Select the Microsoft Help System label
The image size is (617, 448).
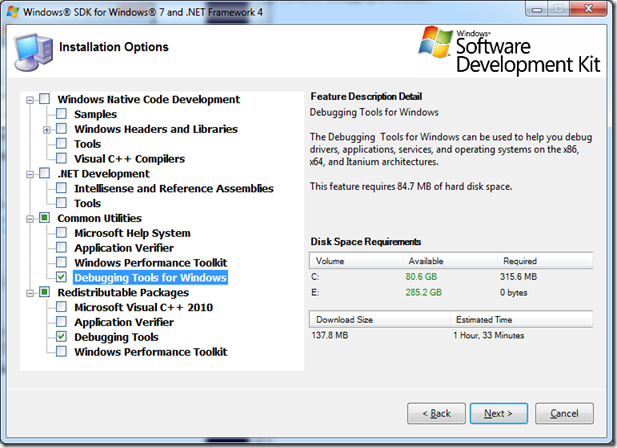[132, 233]
